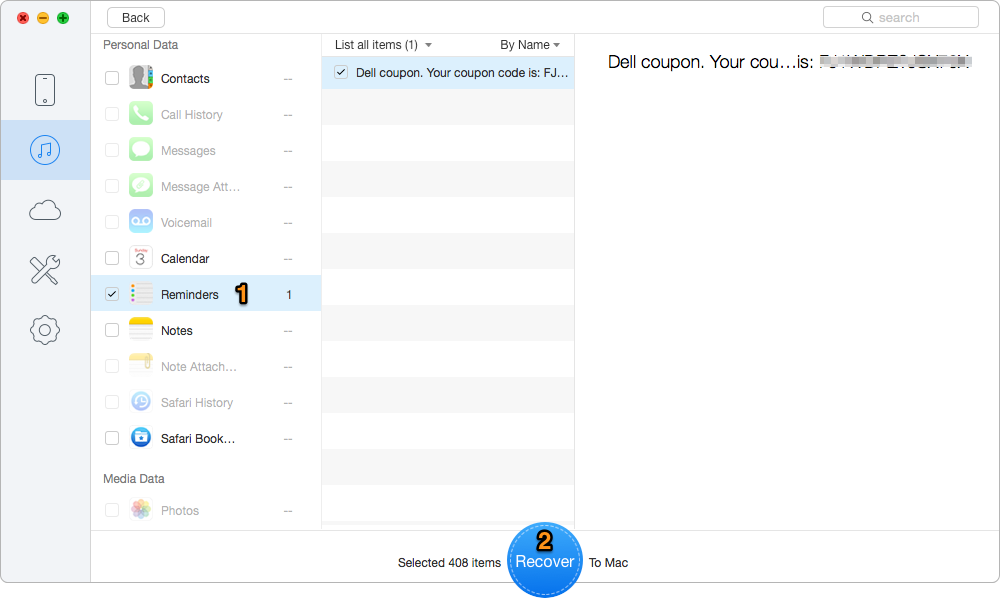
Task: Click the Contacts app icon
Action: [141, 78]
